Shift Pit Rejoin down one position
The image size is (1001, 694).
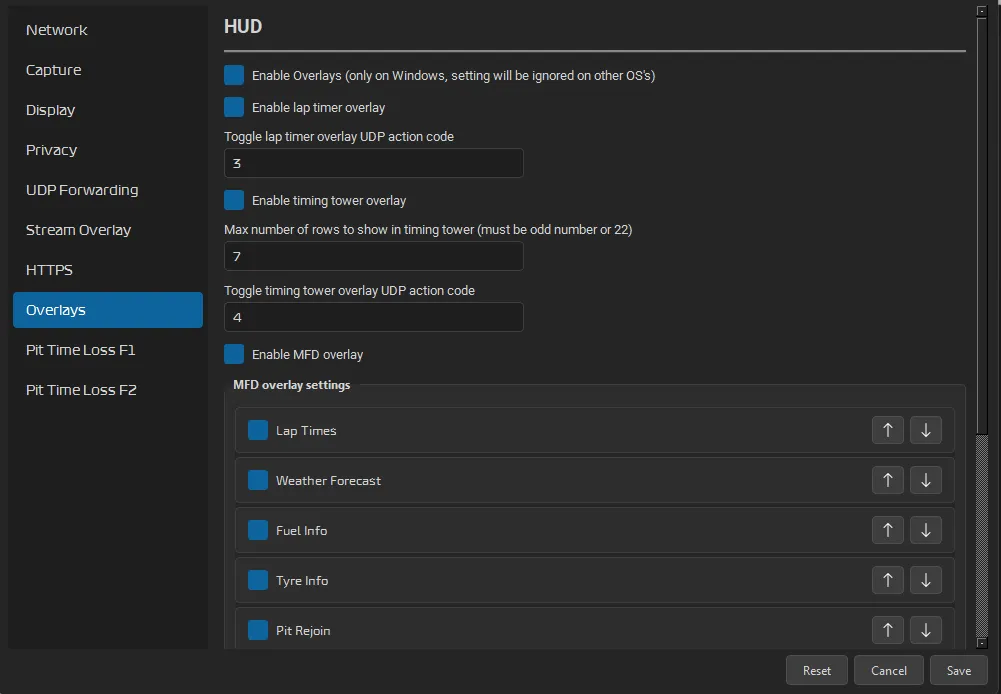pos(925,630)
